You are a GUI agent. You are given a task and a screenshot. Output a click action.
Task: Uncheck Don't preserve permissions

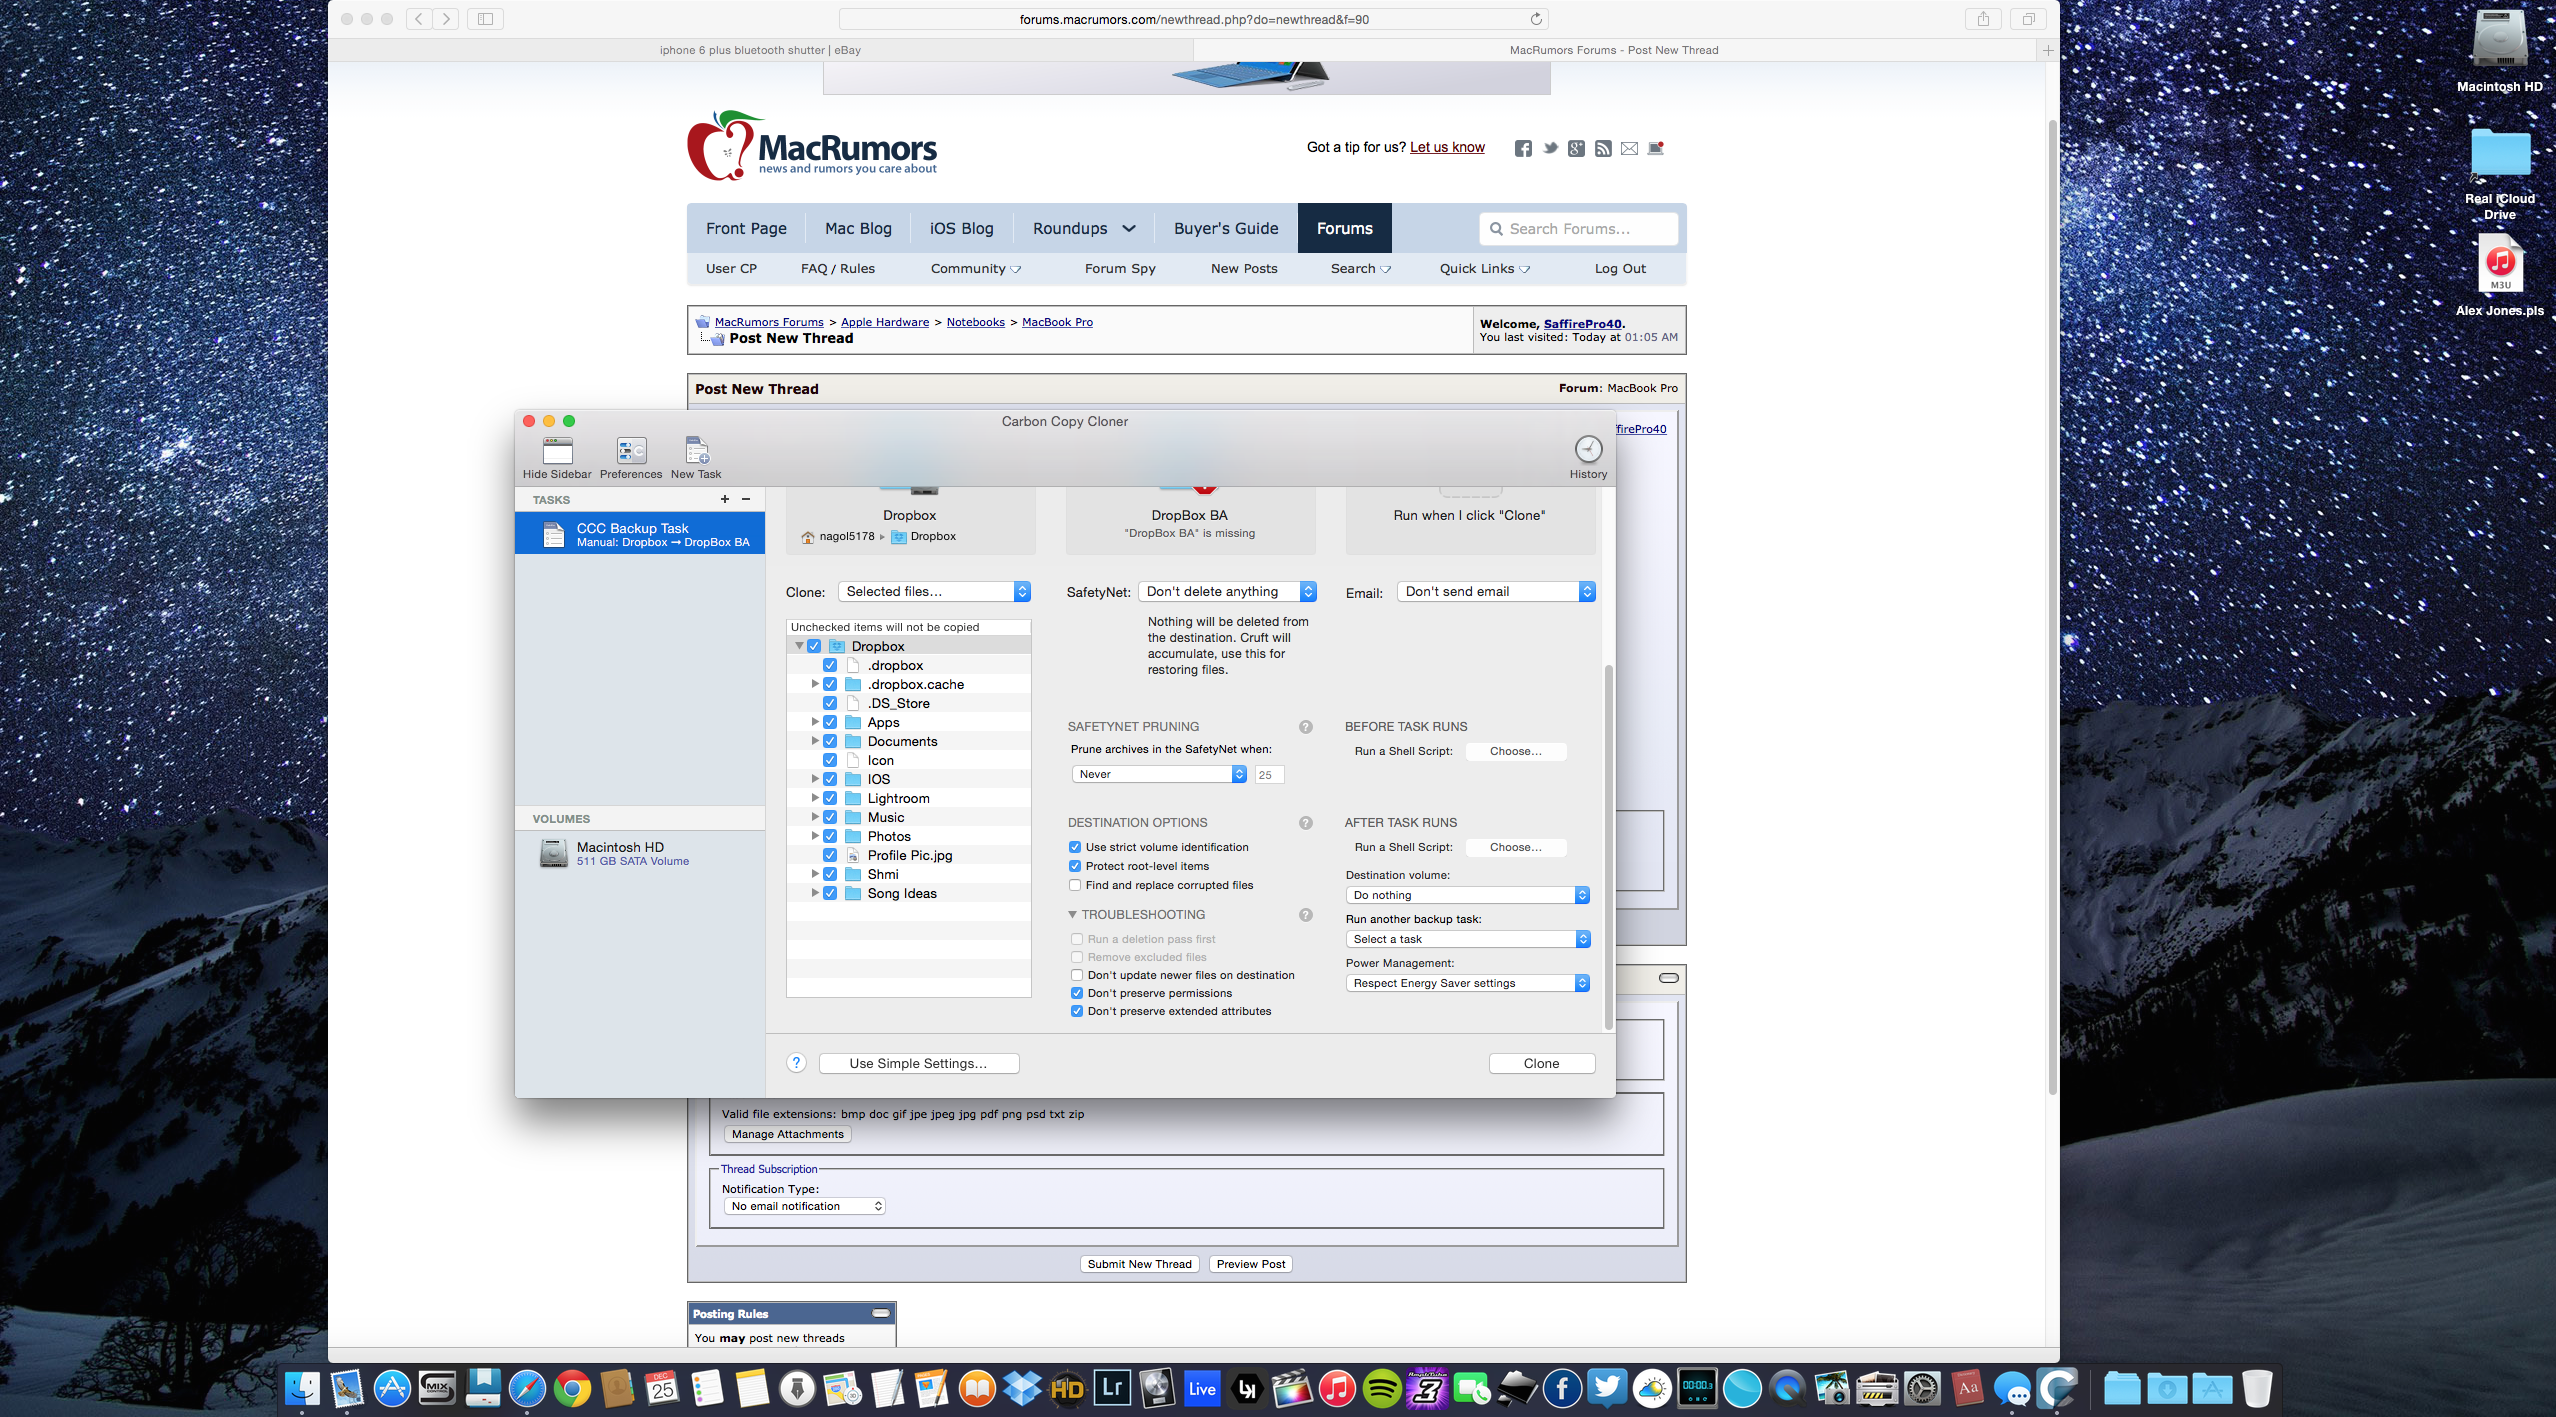[1077, 993]
